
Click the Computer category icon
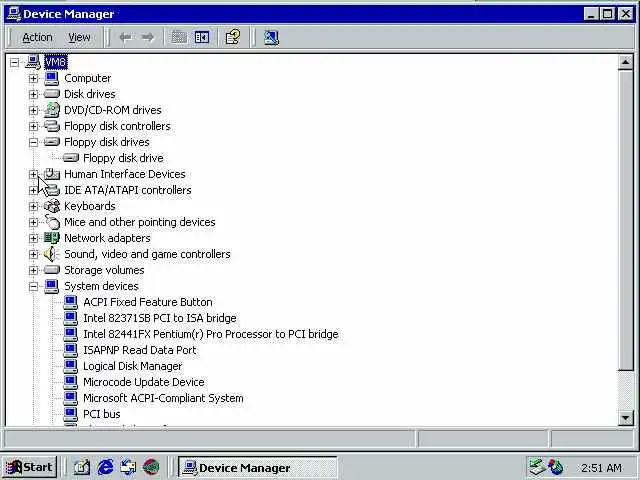click(x=52, y=78)
